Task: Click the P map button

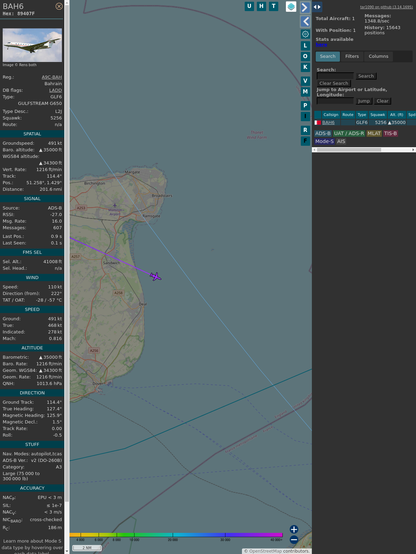Action: [305, 105]
